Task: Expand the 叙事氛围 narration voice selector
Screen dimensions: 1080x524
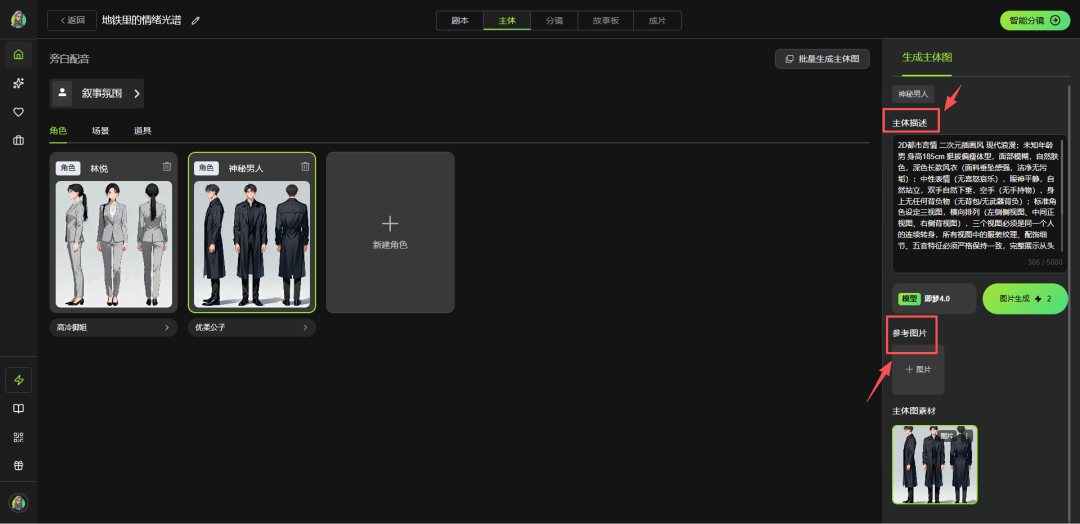Action: click(x=97, y=94)
